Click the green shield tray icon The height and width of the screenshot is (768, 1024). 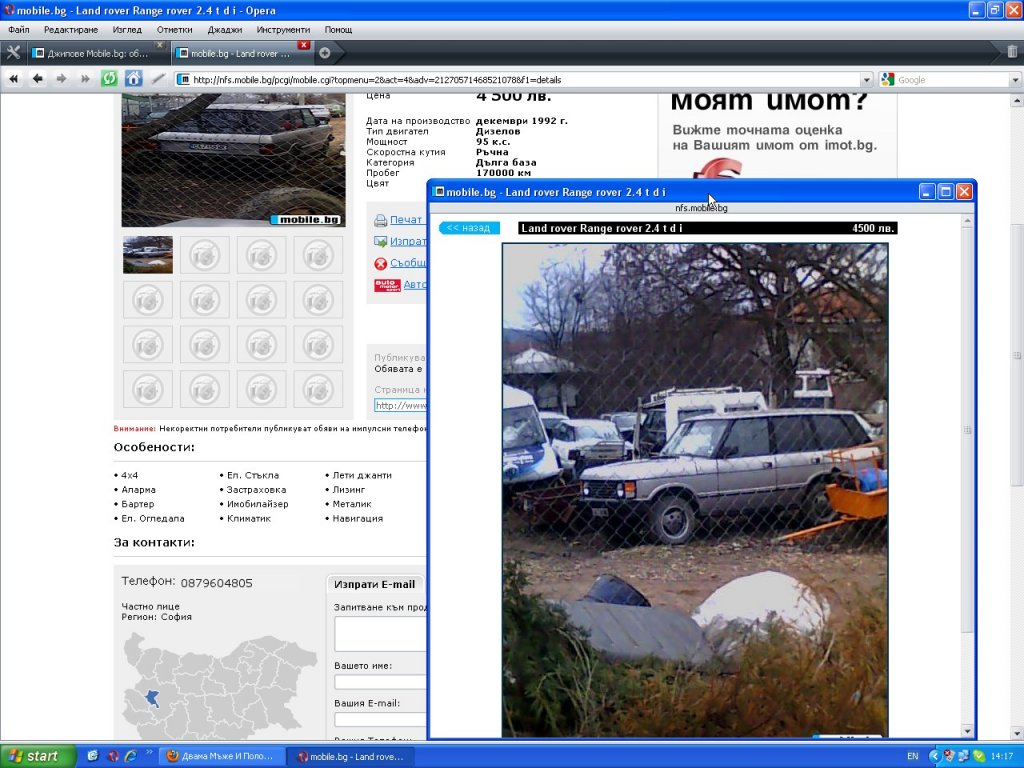click(x=978, y=756)
